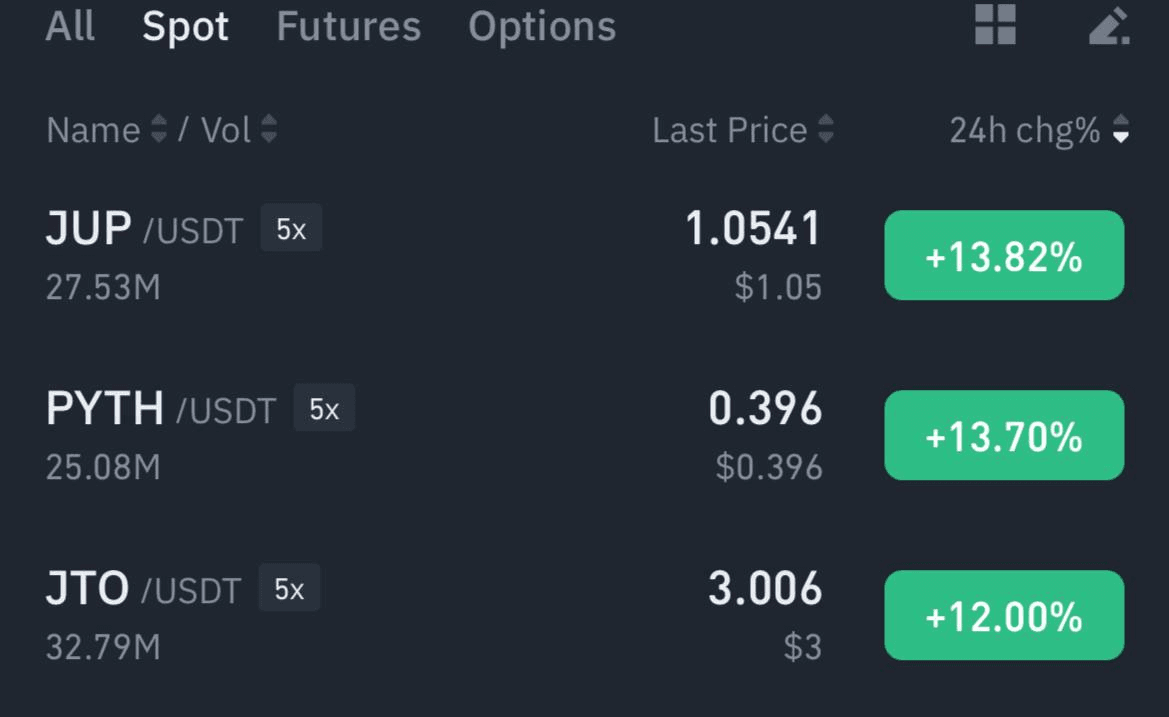Click JUP 5x leverage badge
Screen dimensions: 1169x717
point(291,228)
